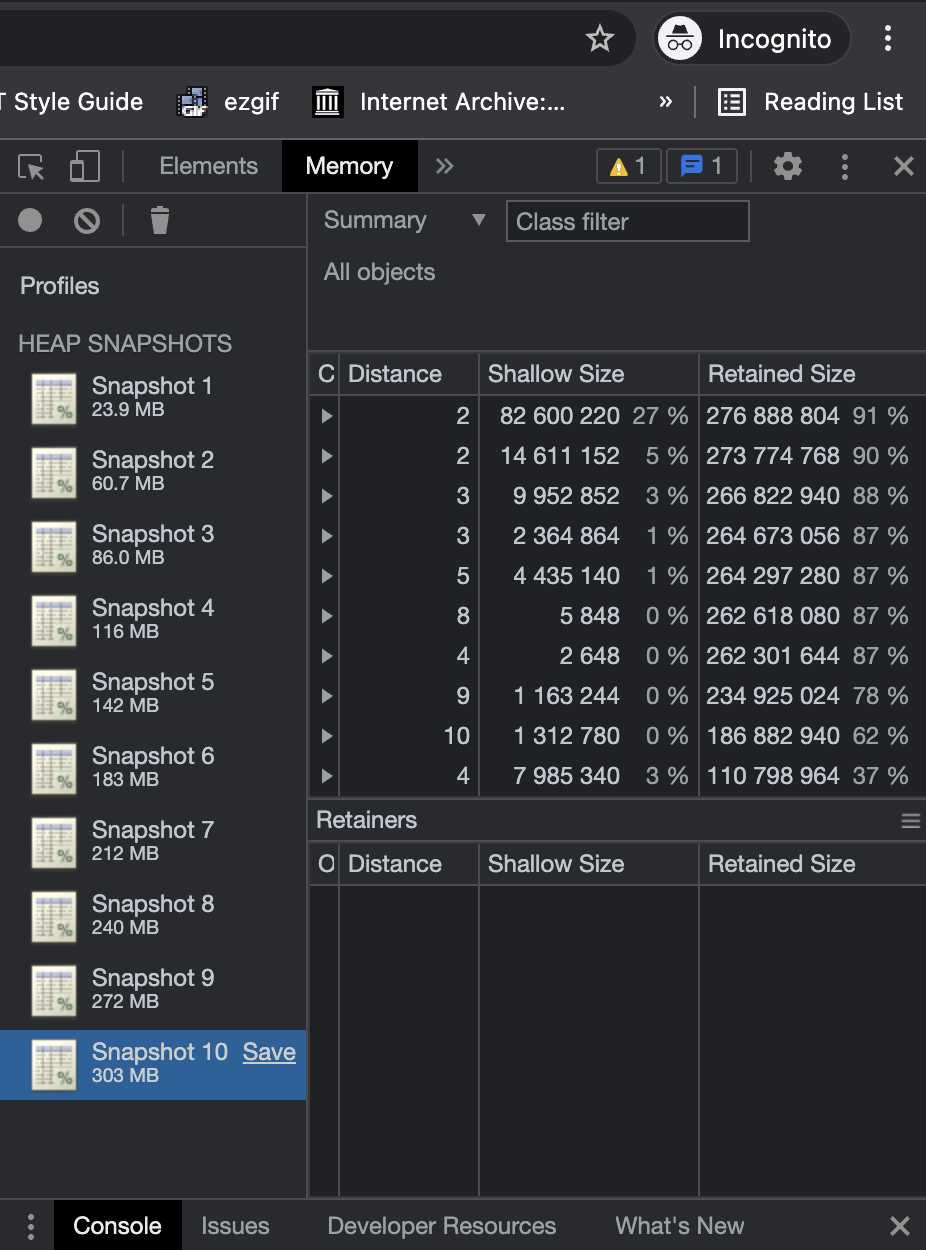Viewport: 926px width, 1250px height.
Task: Click the Class filter input field
Action: point(627,220)
